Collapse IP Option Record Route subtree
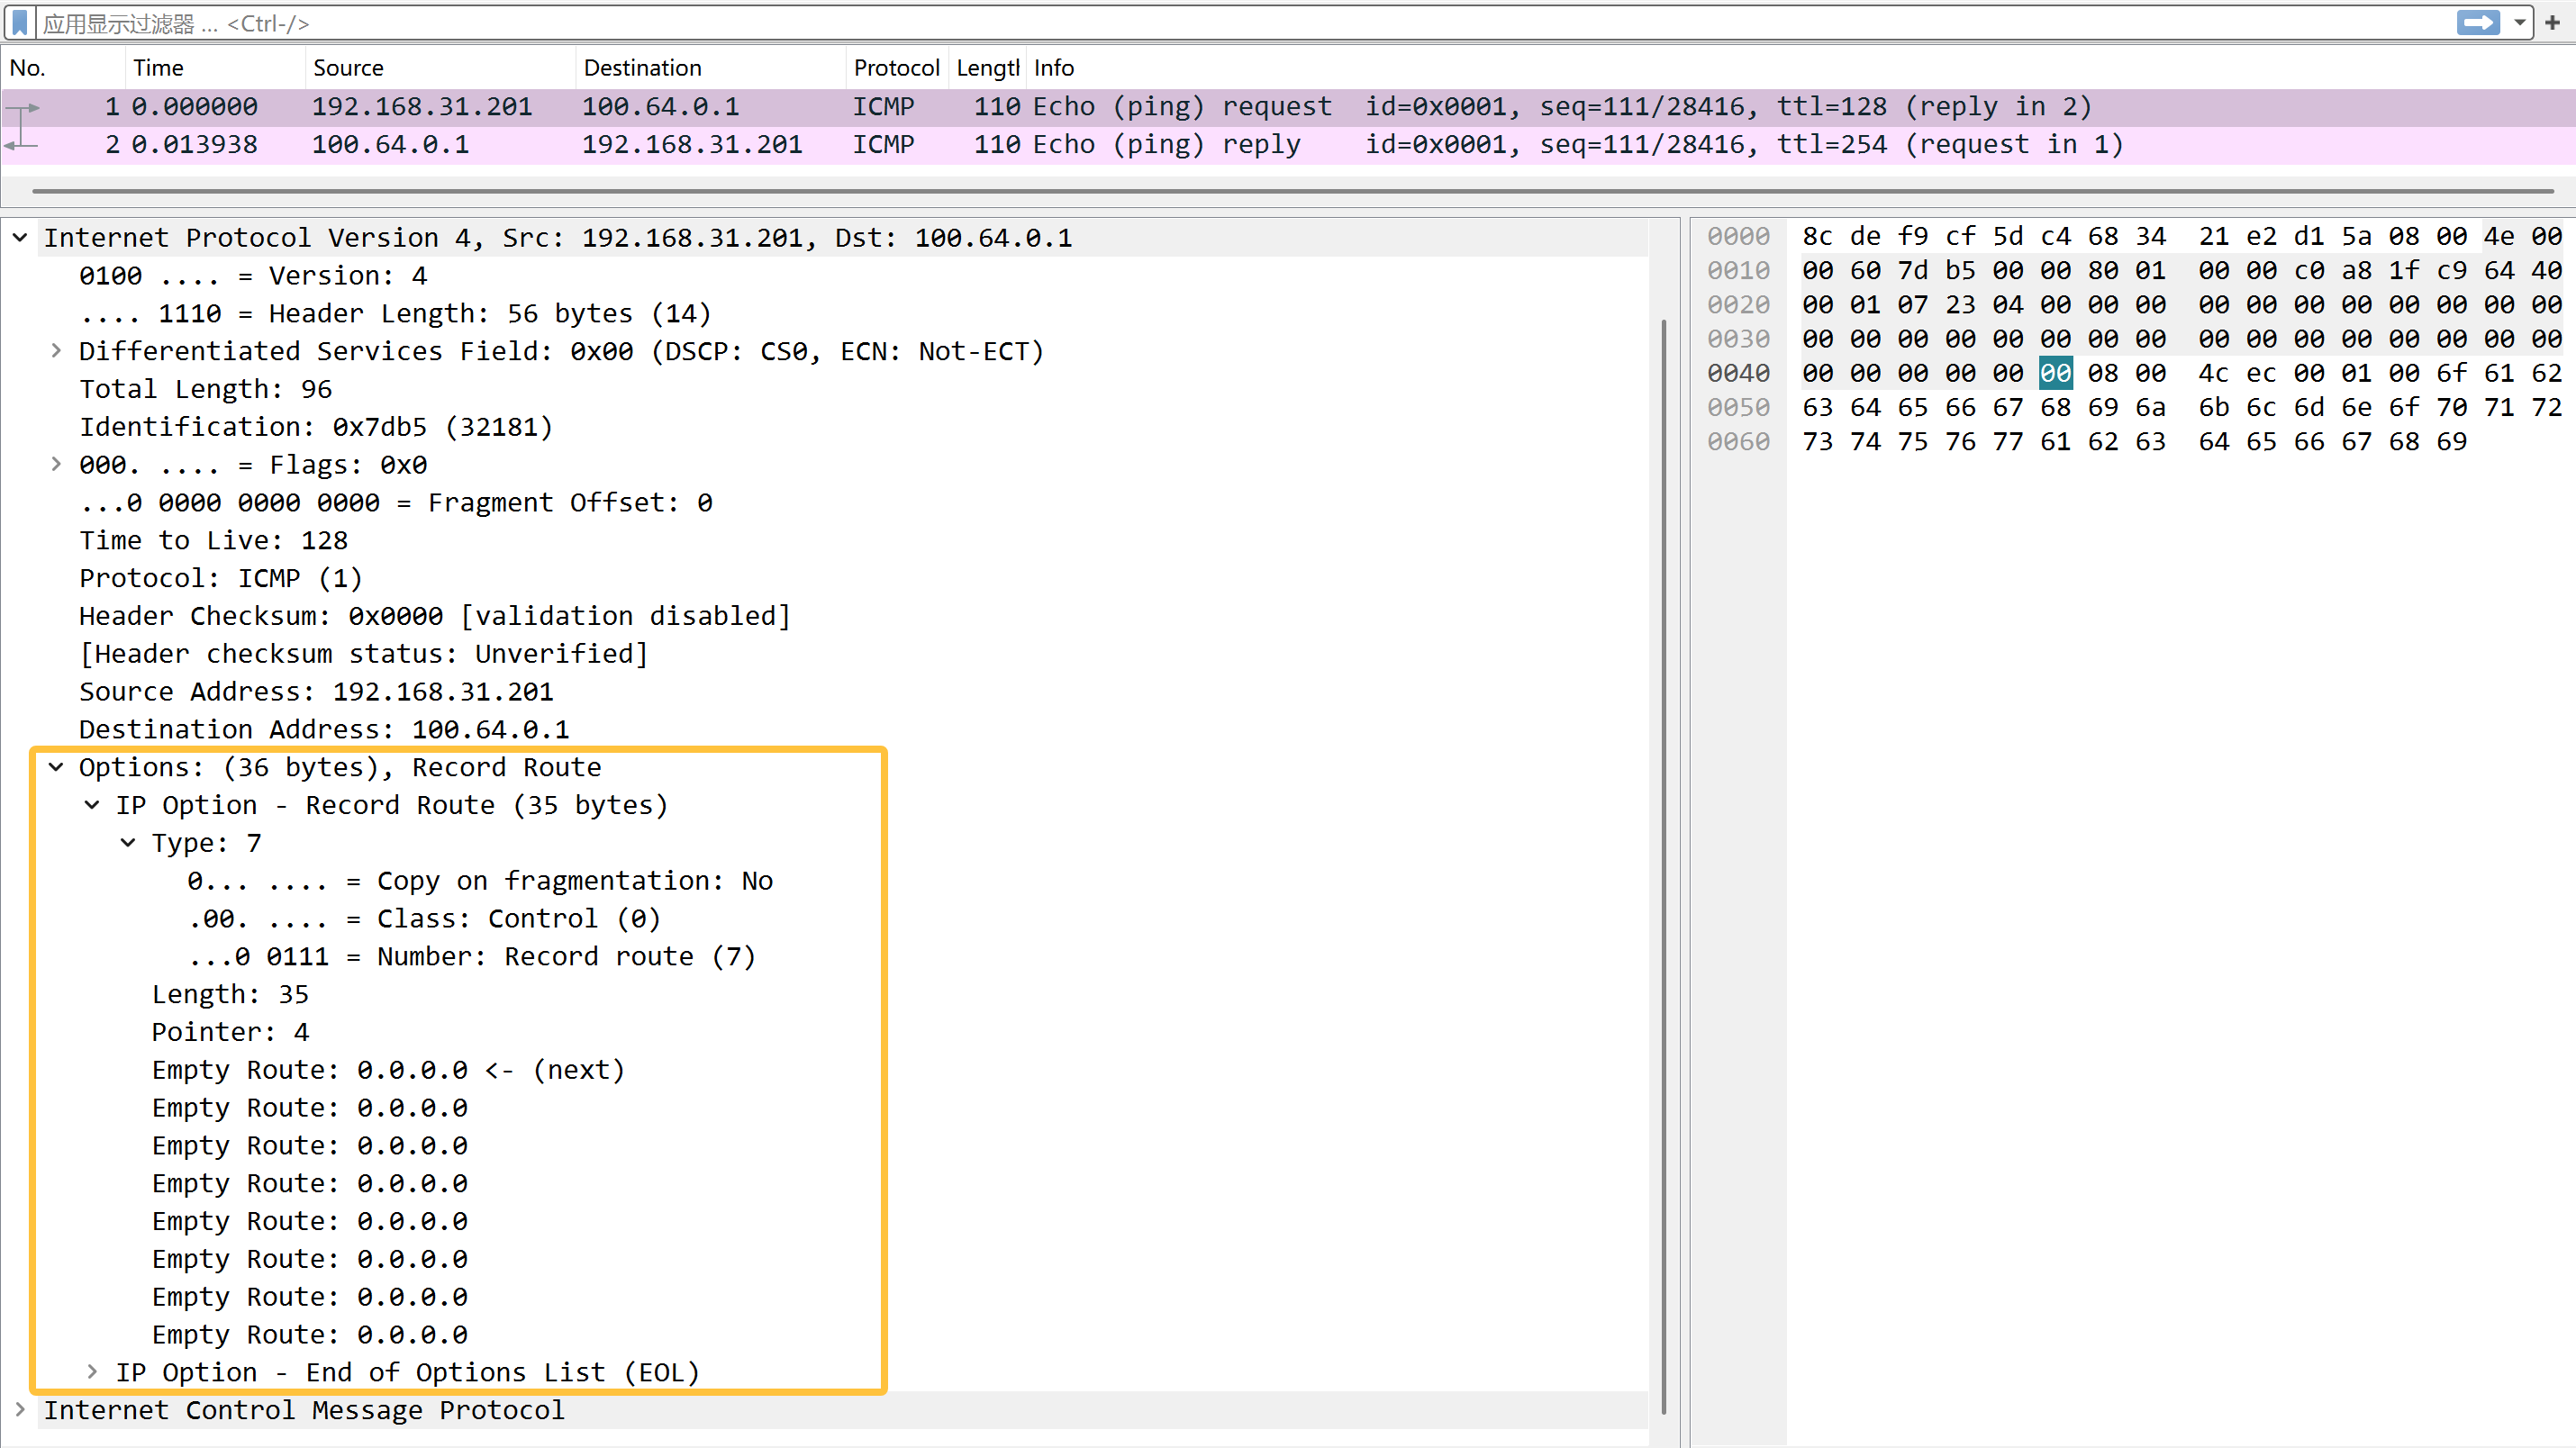Screen dimensions: 2576x1448 click(x=92, y=805)
